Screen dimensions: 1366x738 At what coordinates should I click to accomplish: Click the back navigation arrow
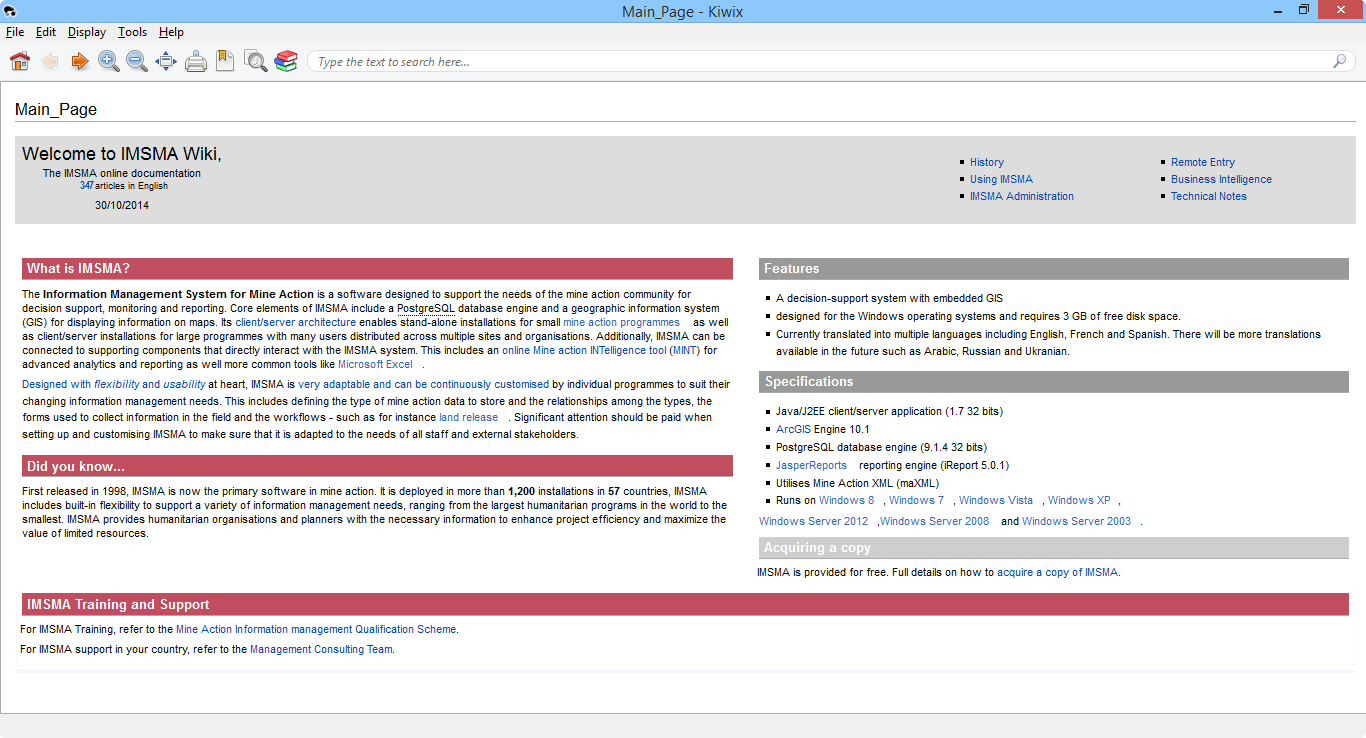[50, 62]
